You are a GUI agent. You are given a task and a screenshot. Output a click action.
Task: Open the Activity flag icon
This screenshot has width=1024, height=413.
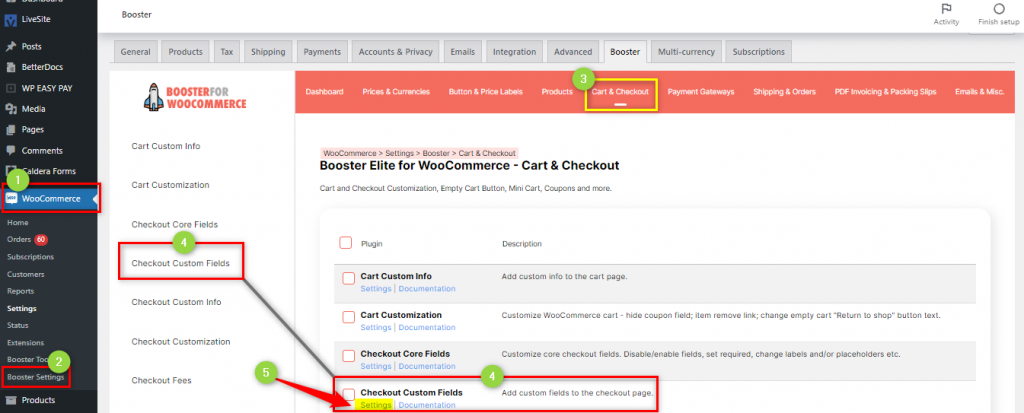point(946,8)
